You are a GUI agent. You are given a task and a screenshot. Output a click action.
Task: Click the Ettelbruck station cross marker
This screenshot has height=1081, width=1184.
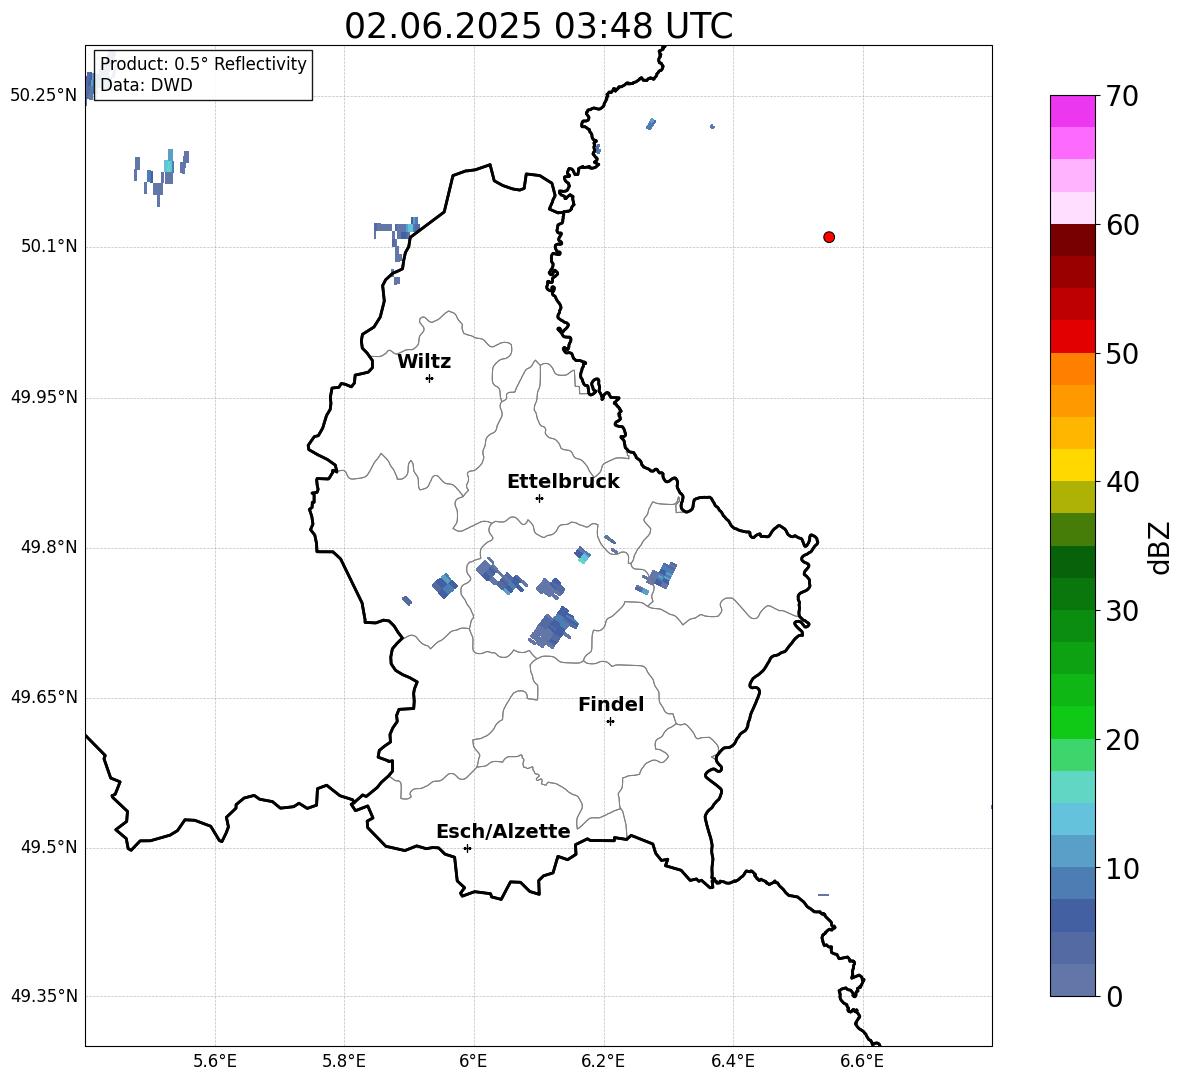[x=539, y=498]
